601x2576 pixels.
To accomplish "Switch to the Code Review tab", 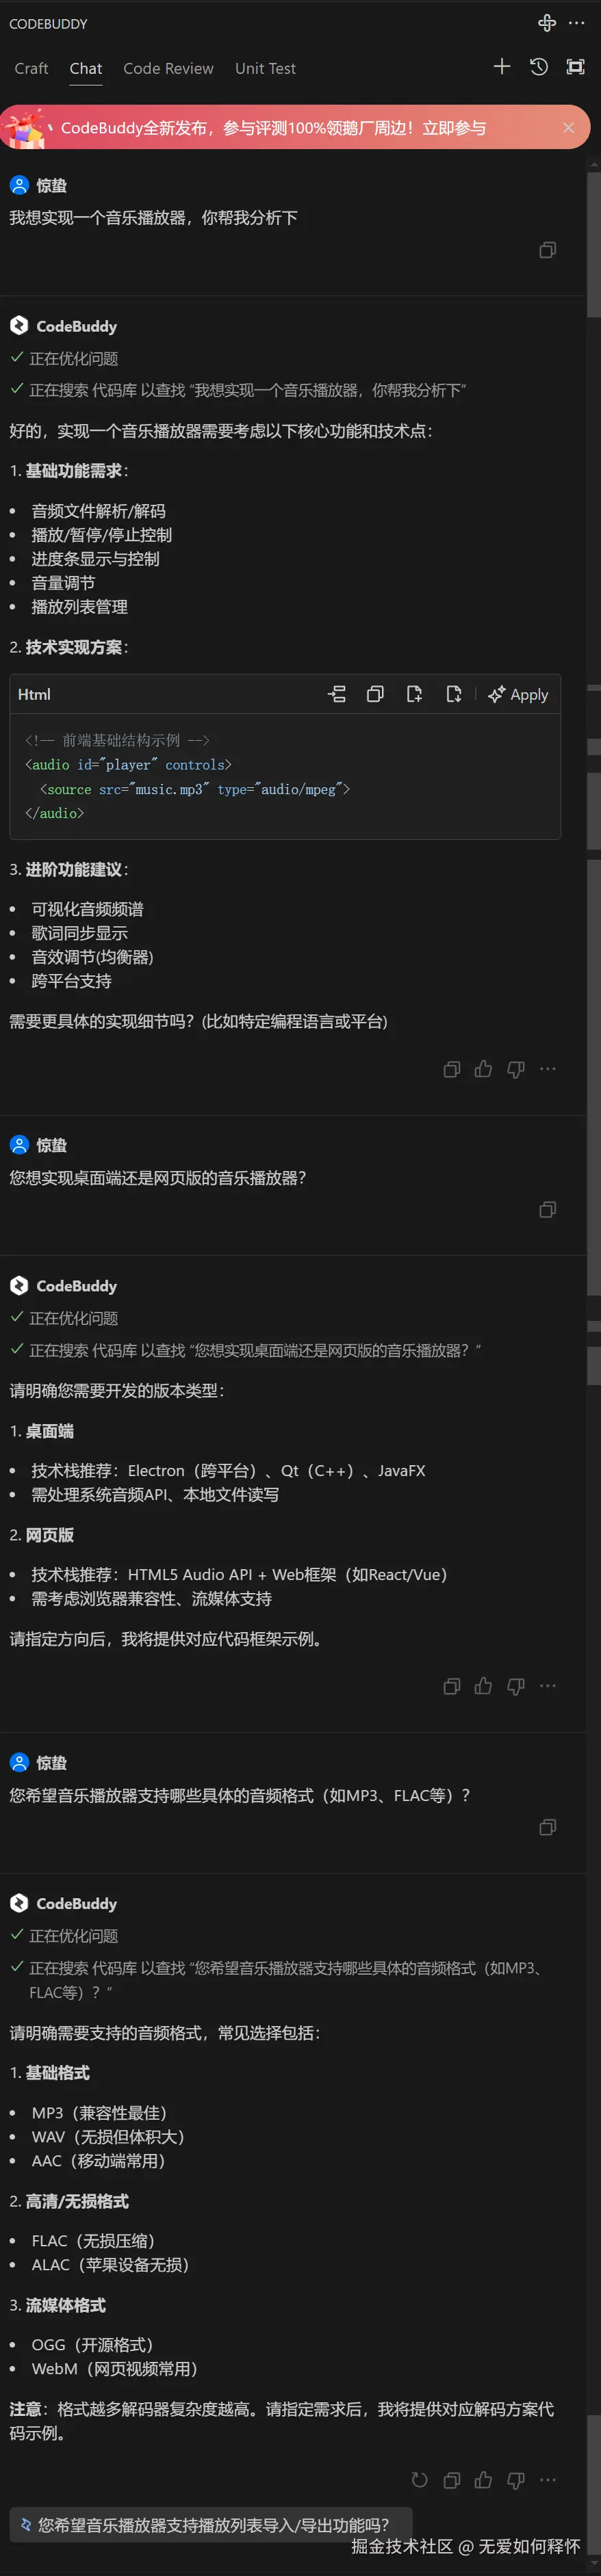I will (168, 68).
